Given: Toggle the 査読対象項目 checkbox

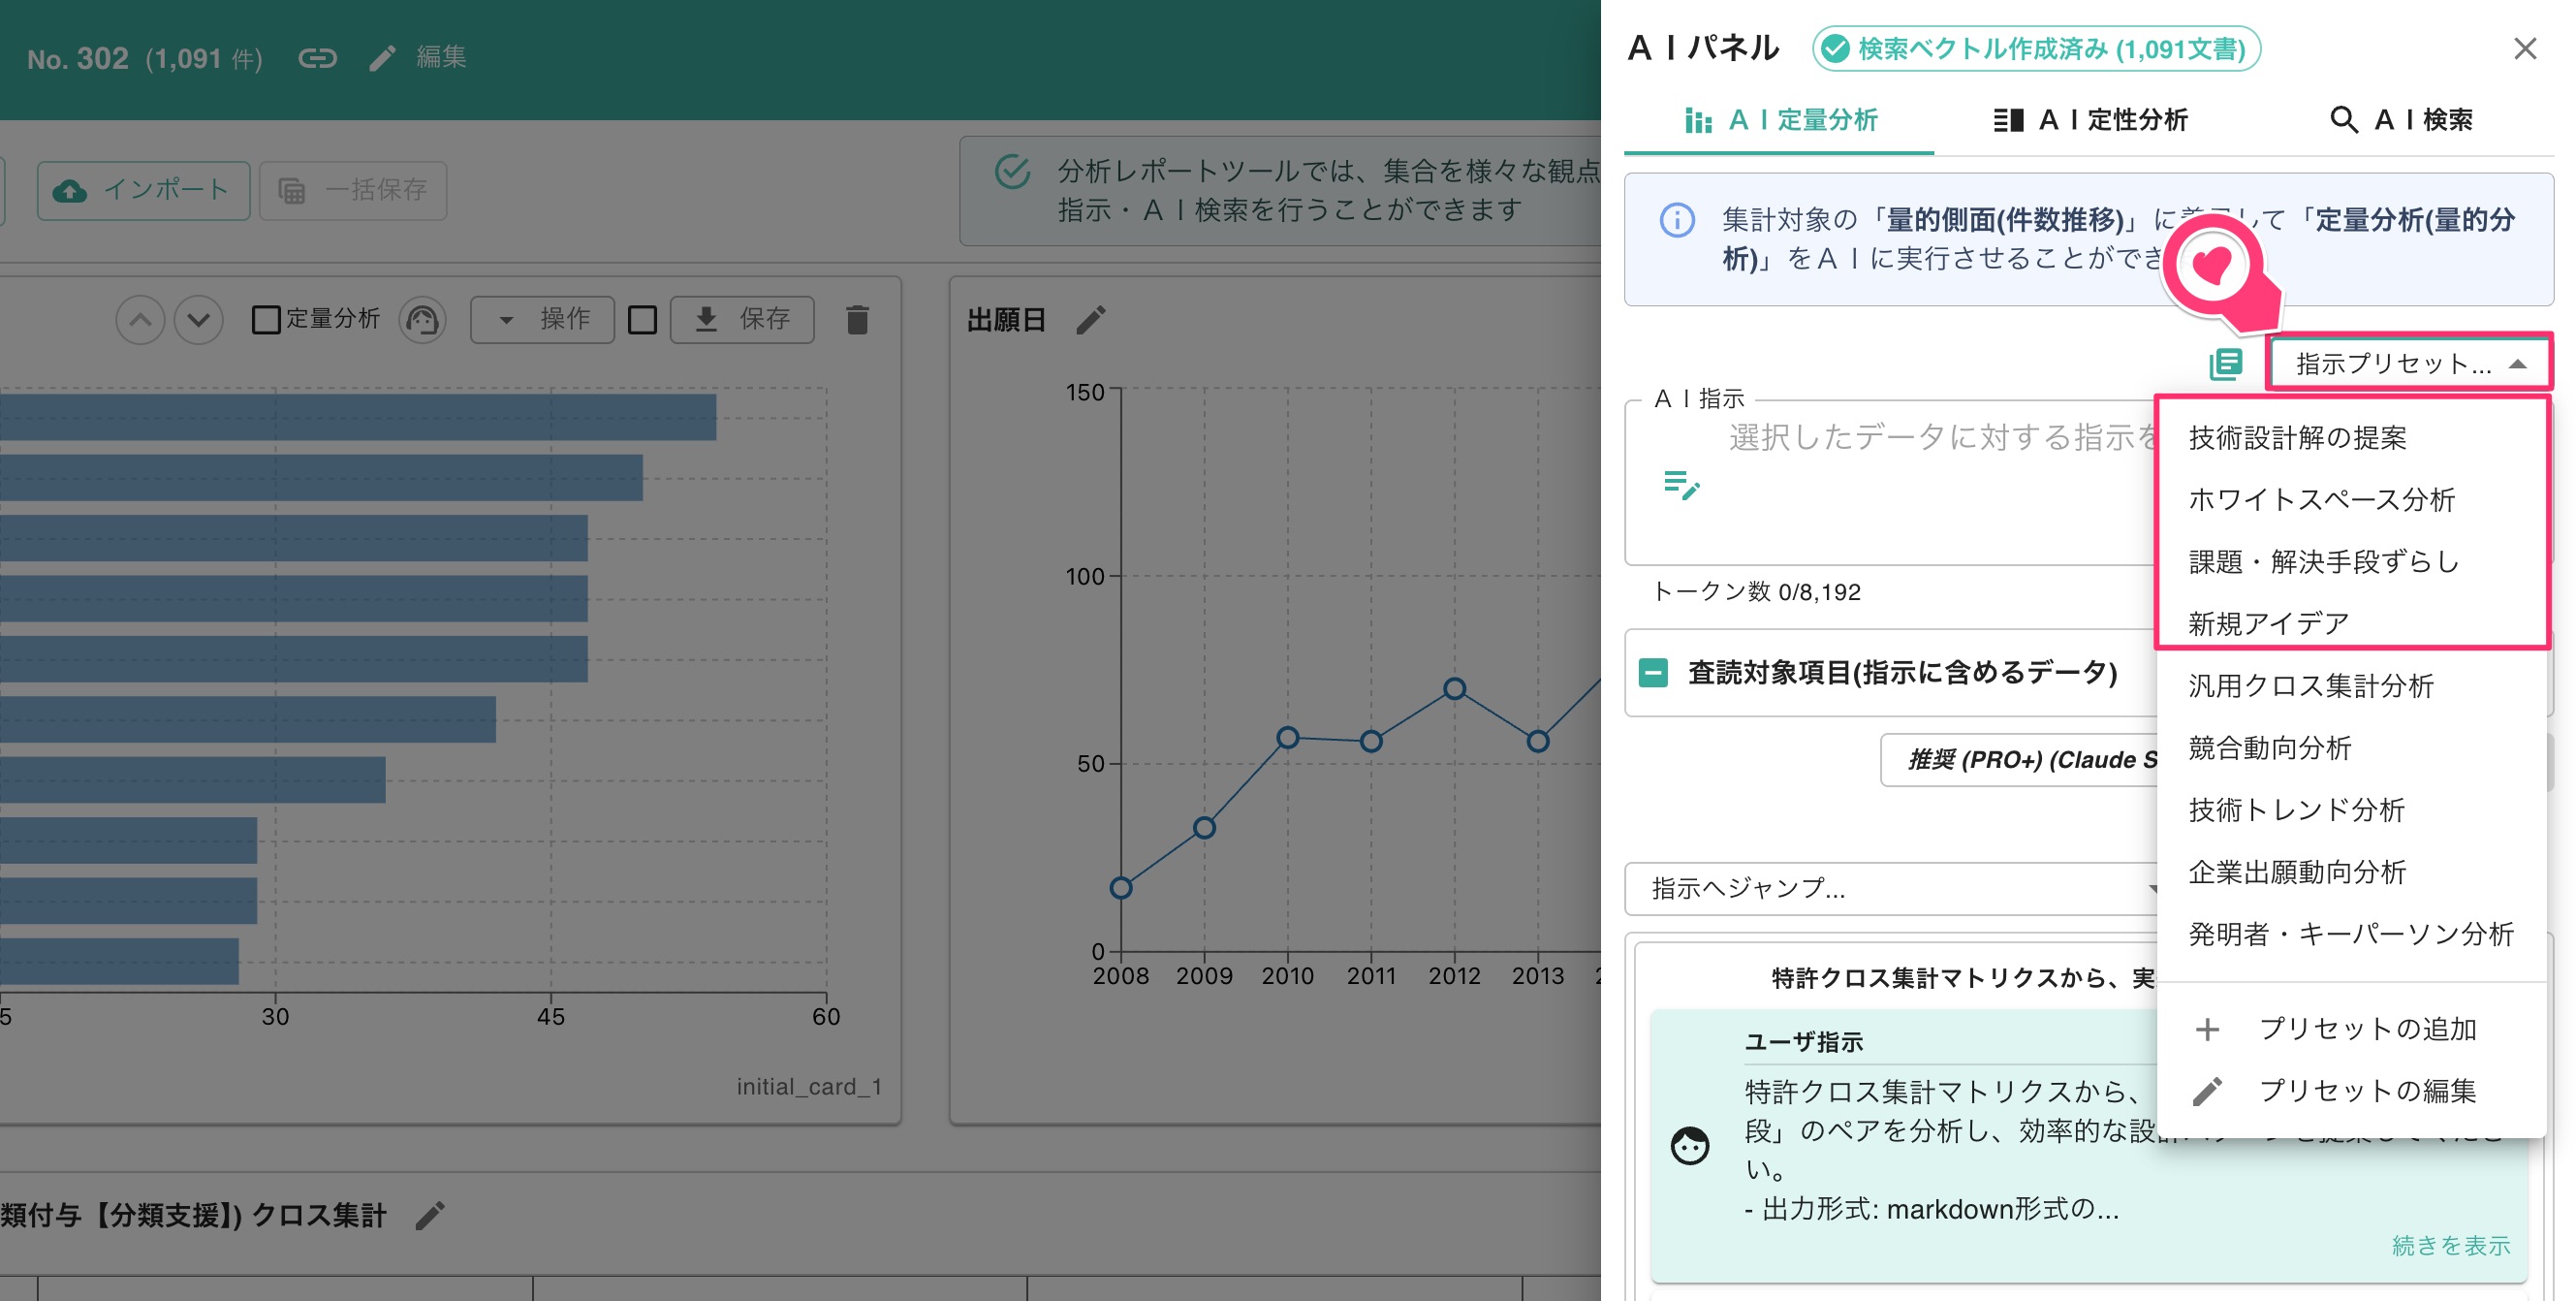Looking at the screenshot, I should pyautogui.click(x=1653, y=673).
